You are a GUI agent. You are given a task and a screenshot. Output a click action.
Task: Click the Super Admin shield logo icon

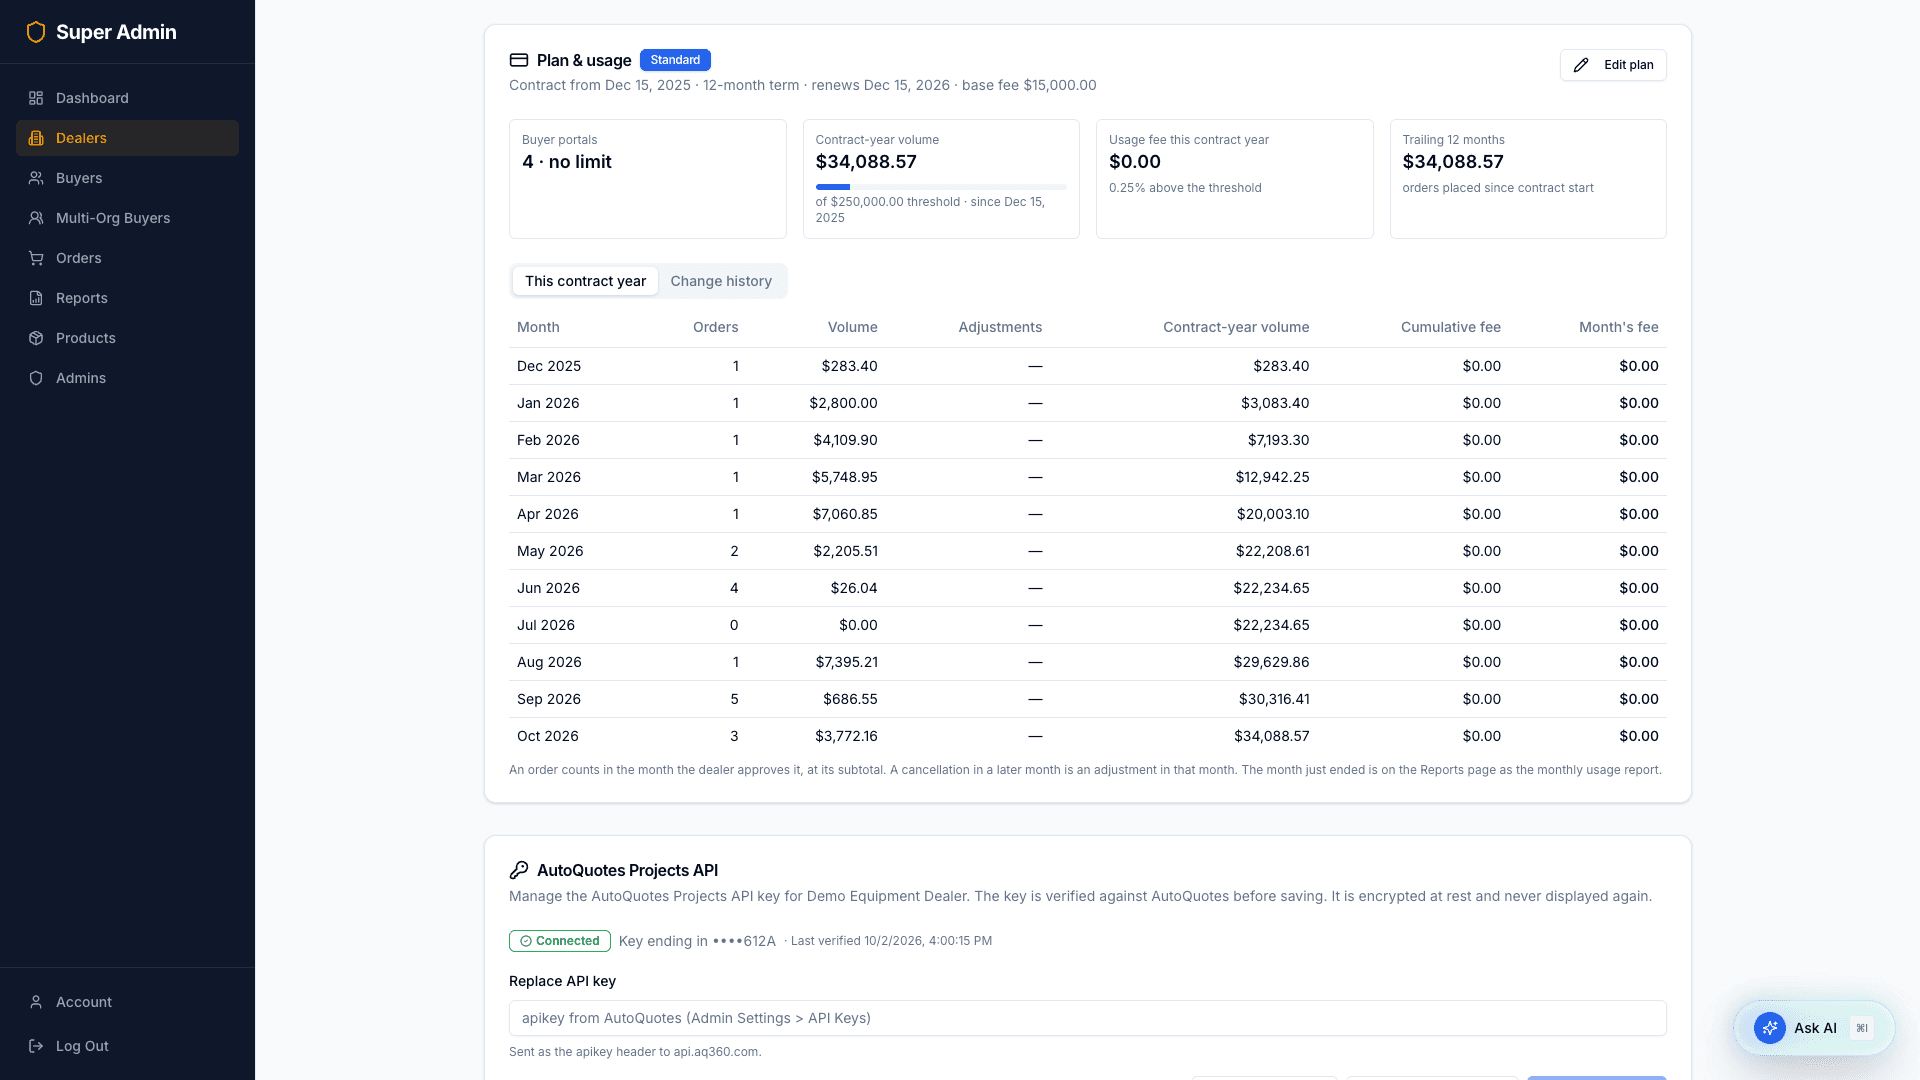tap(36, 32)
